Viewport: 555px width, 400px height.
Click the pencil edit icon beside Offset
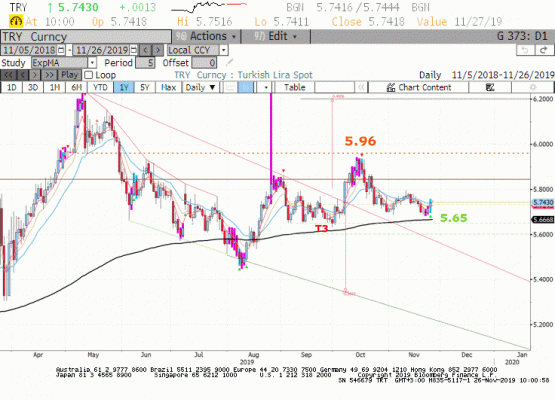coord(229,63)
